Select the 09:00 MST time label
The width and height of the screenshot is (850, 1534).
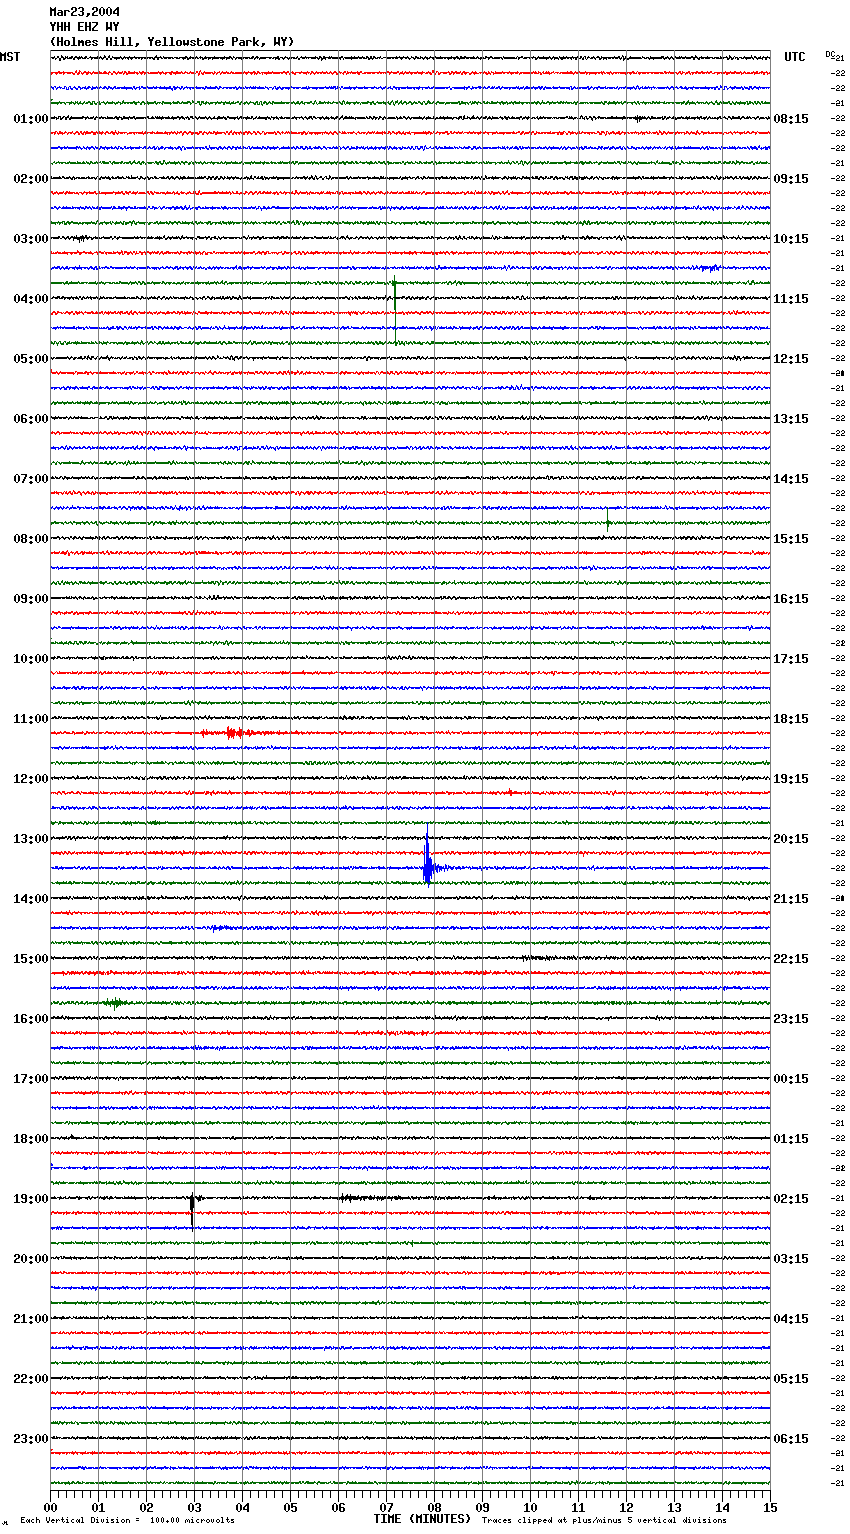[x=31, y=599]
